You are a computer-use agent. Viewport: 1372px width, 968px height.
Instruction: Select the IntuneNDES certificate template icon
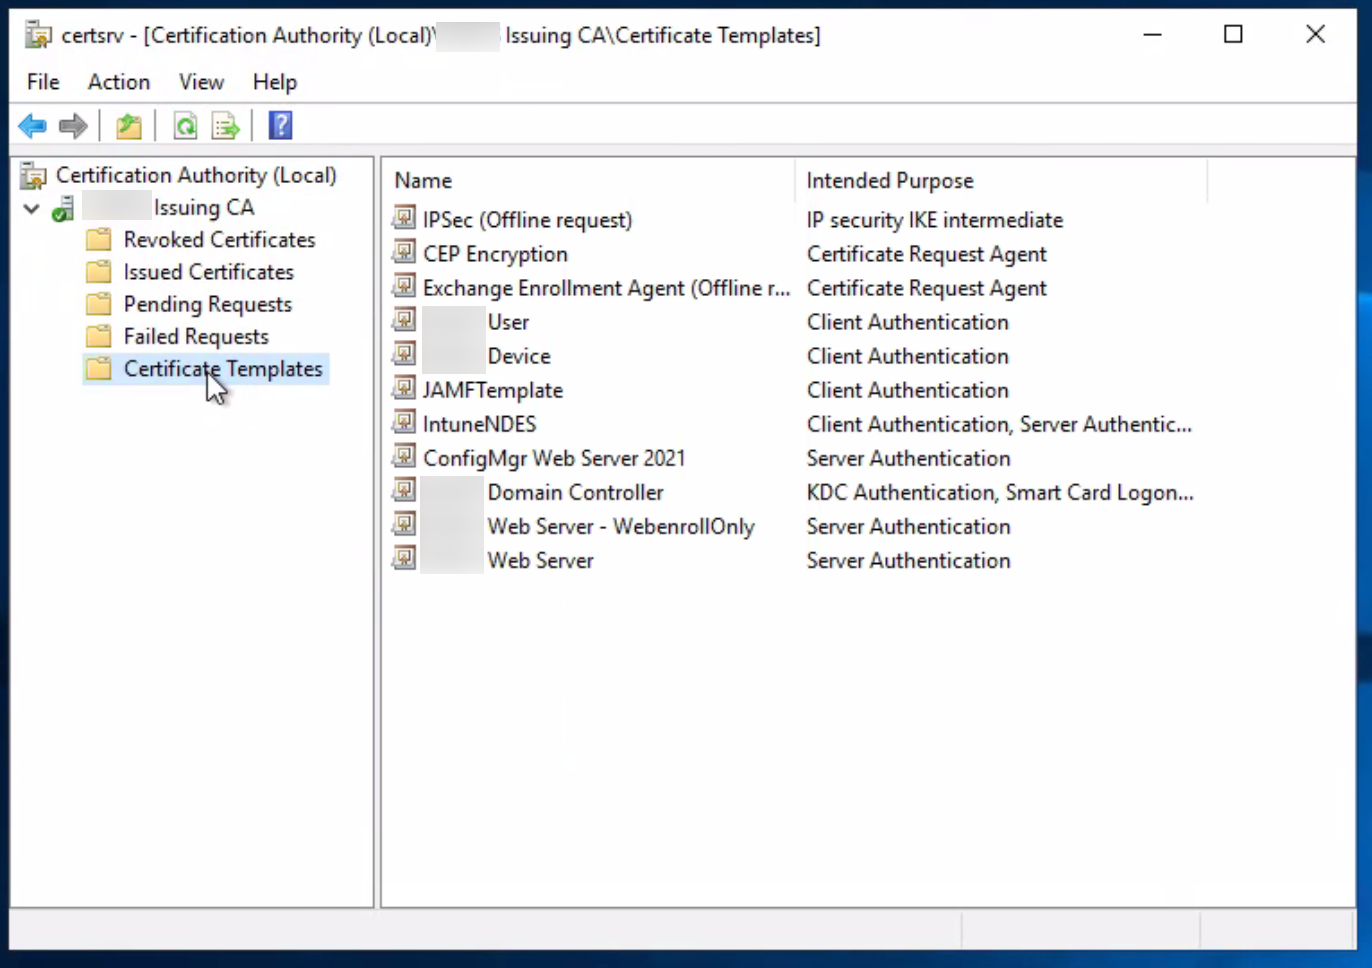[x=404, y=423]
